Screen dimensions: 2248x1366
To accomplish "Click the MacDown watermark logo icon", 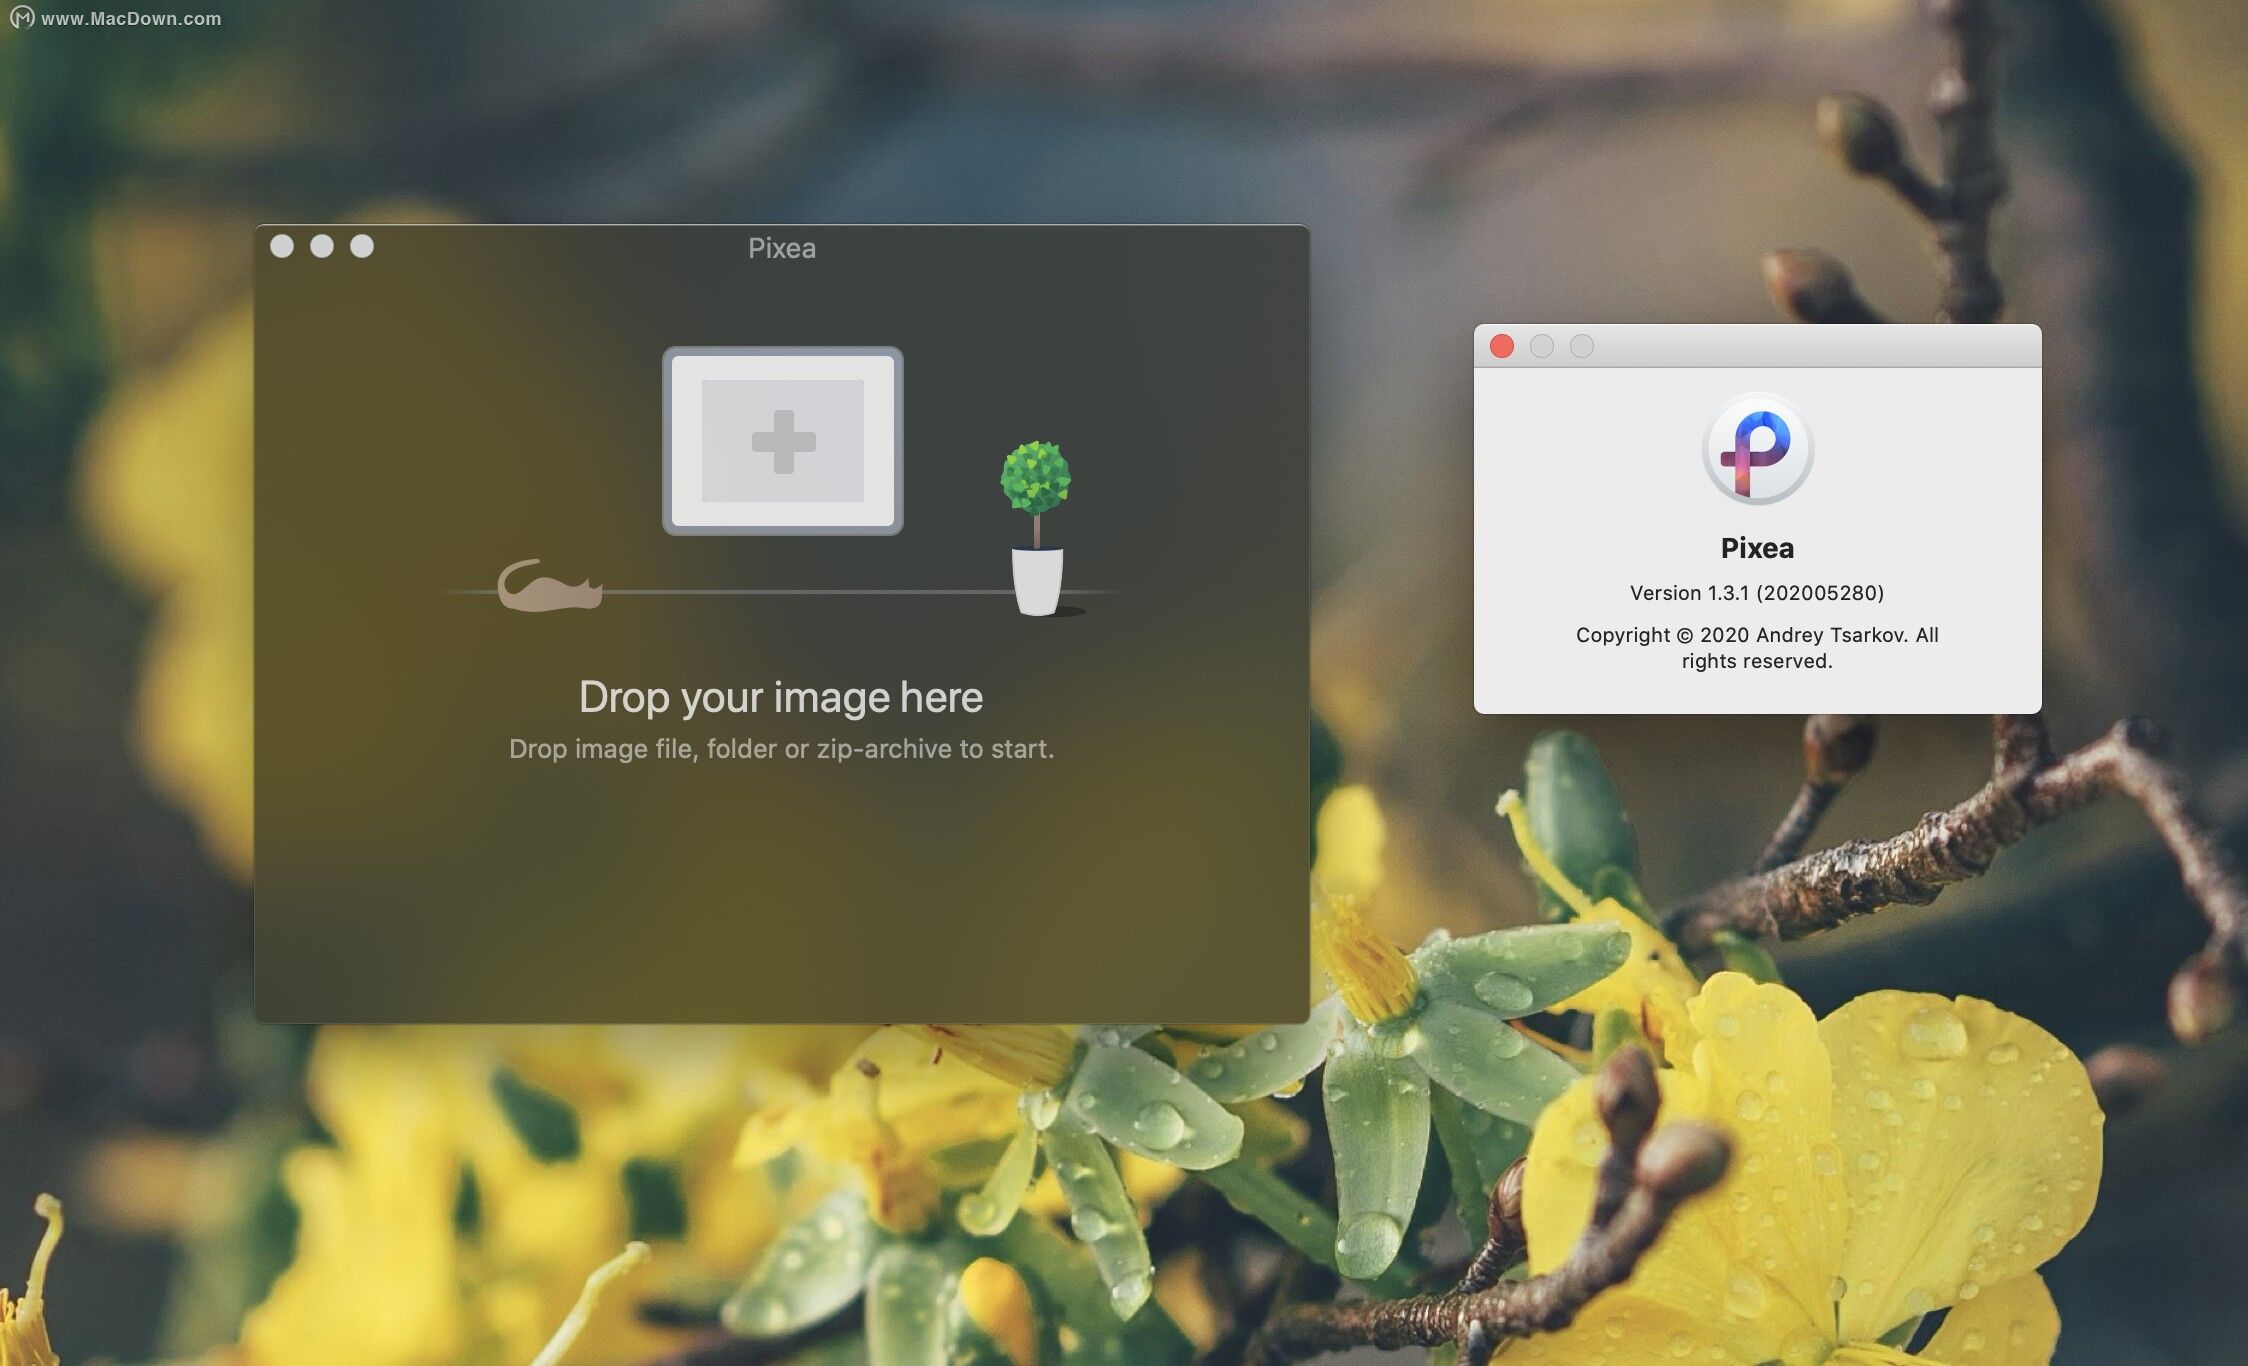I will pyautogui.click(x=21, y=17).
